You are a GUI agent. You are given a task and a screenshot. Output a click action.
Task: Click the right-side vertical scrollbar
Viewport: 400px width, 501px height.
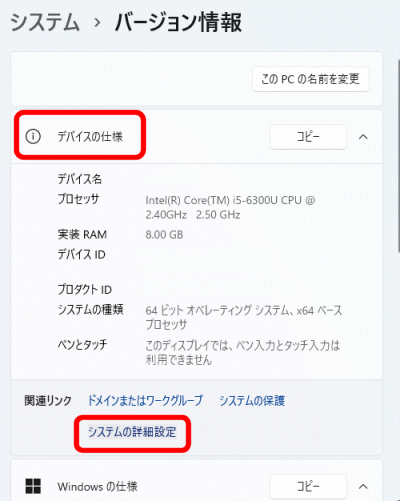pyautogui.click(x=398, y=156)
